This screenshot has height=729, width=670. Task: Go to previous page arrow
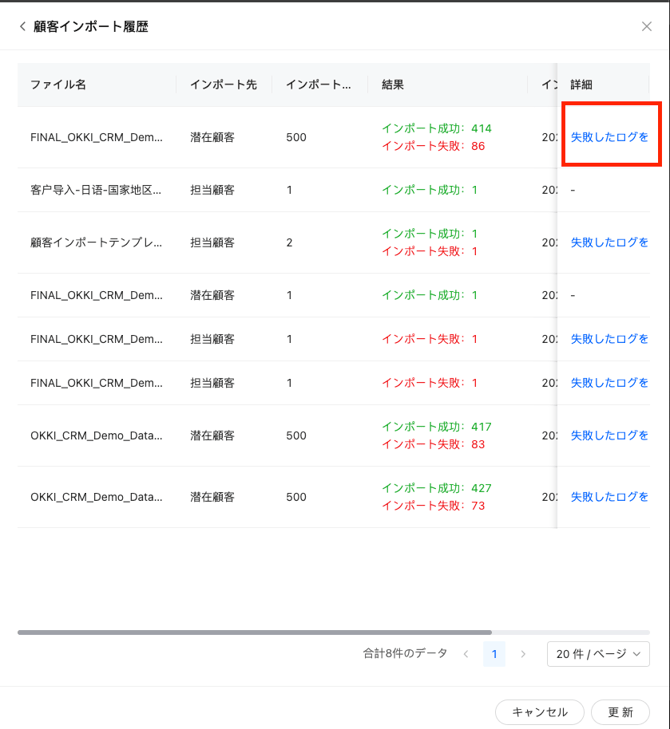point(466,654)
